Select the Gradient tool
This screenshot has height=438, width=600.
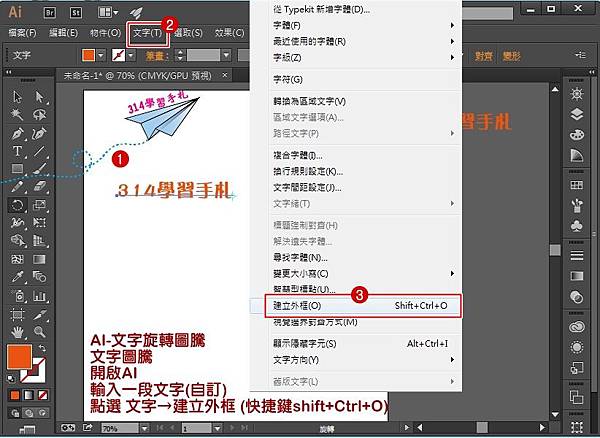pyautogui.click(x=39, y=259)
